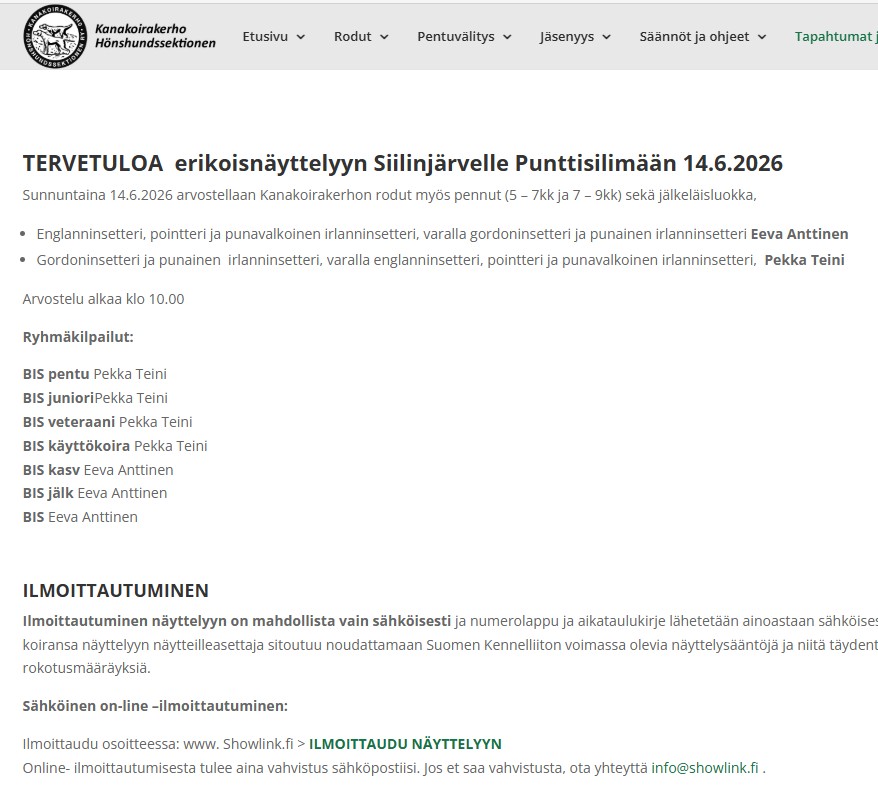Open the Jäsenyys menu item

point(566,36)
